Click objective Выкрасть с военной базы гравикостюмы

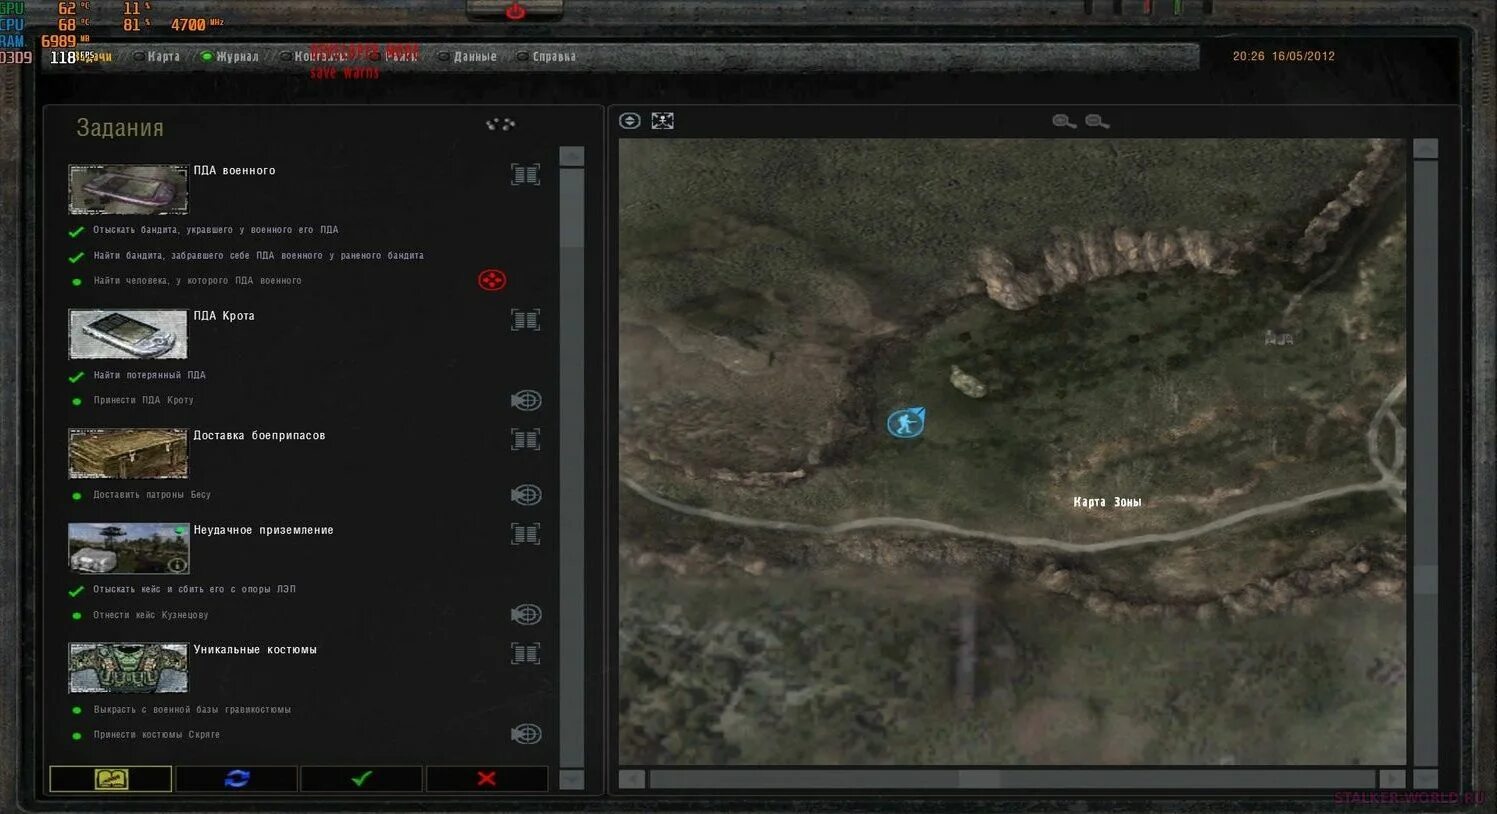[192, 710]
